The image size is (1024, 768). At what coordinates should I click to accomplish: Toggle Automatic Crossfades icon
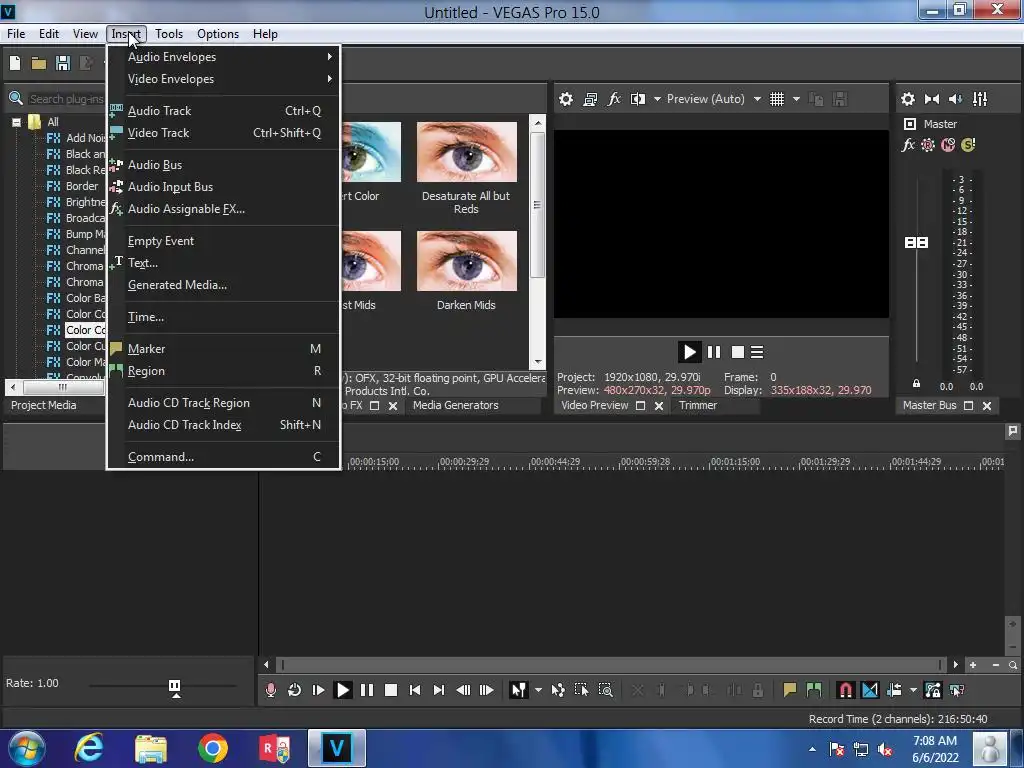click(x=870, y=690)
